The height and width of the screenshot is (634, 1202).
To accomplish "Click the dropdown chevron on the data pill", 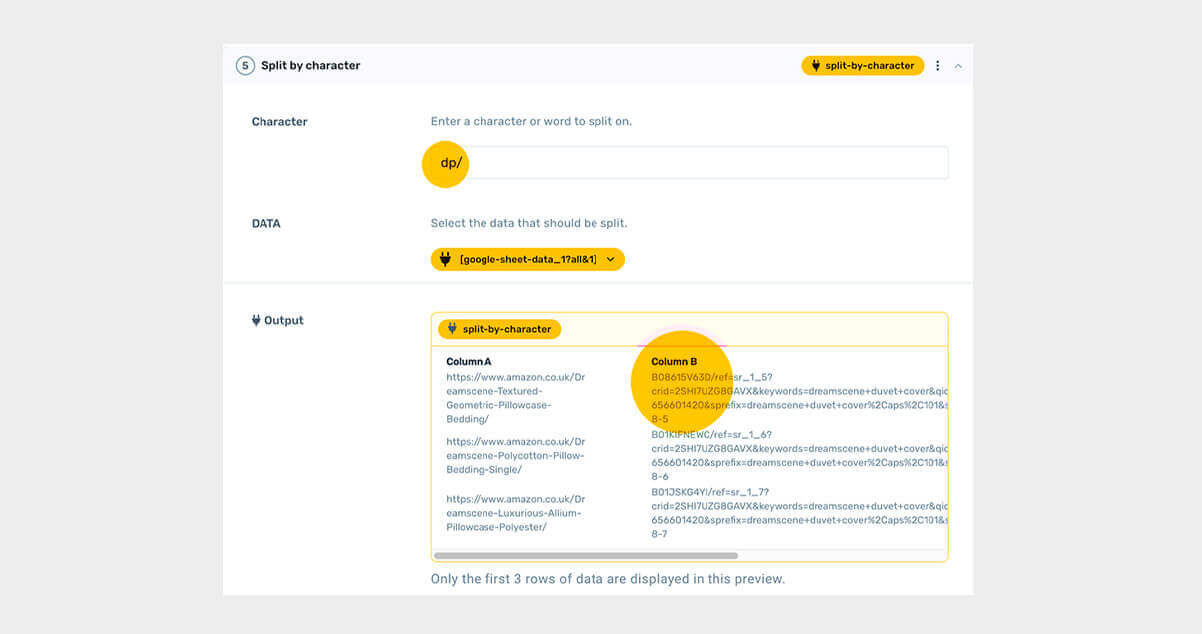I will point(610,258).
